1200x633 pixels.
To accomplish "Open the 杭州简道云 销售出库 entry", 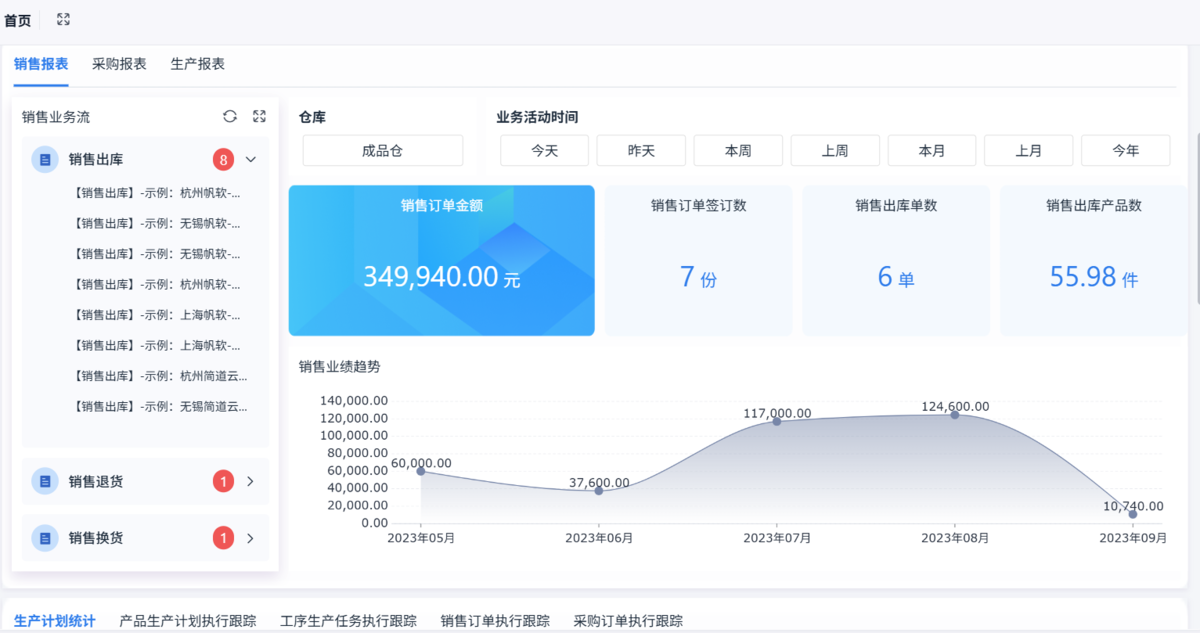I will [161, 376].
